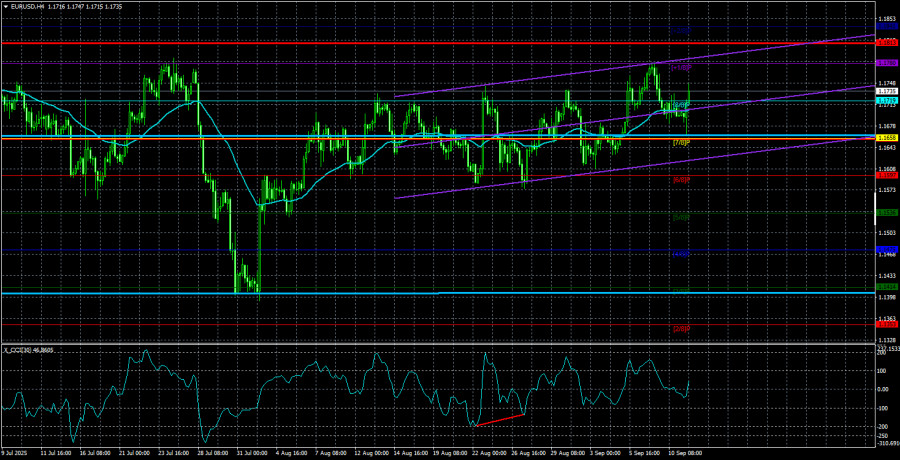
Task: Click the green 1.1536 price label
Action: click(x=886, y=212)
